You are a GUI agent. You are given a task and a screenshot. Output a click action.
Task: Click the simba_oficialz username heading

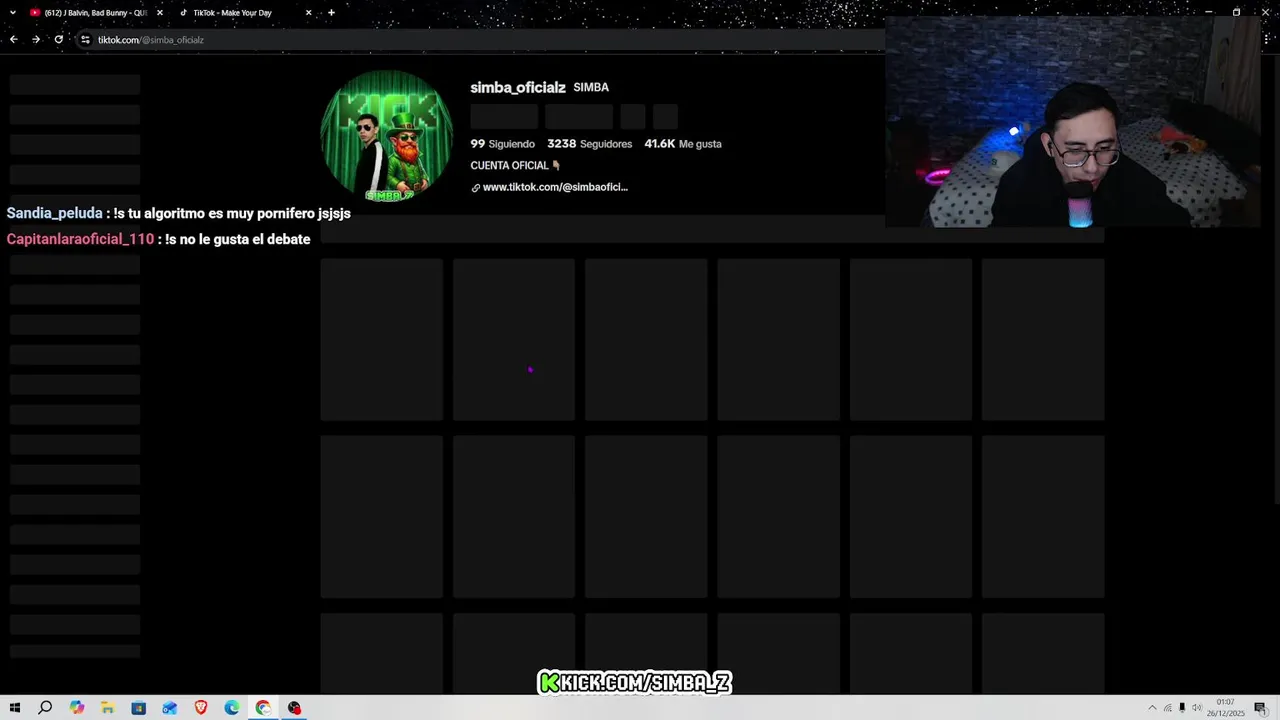coord(518,88)
